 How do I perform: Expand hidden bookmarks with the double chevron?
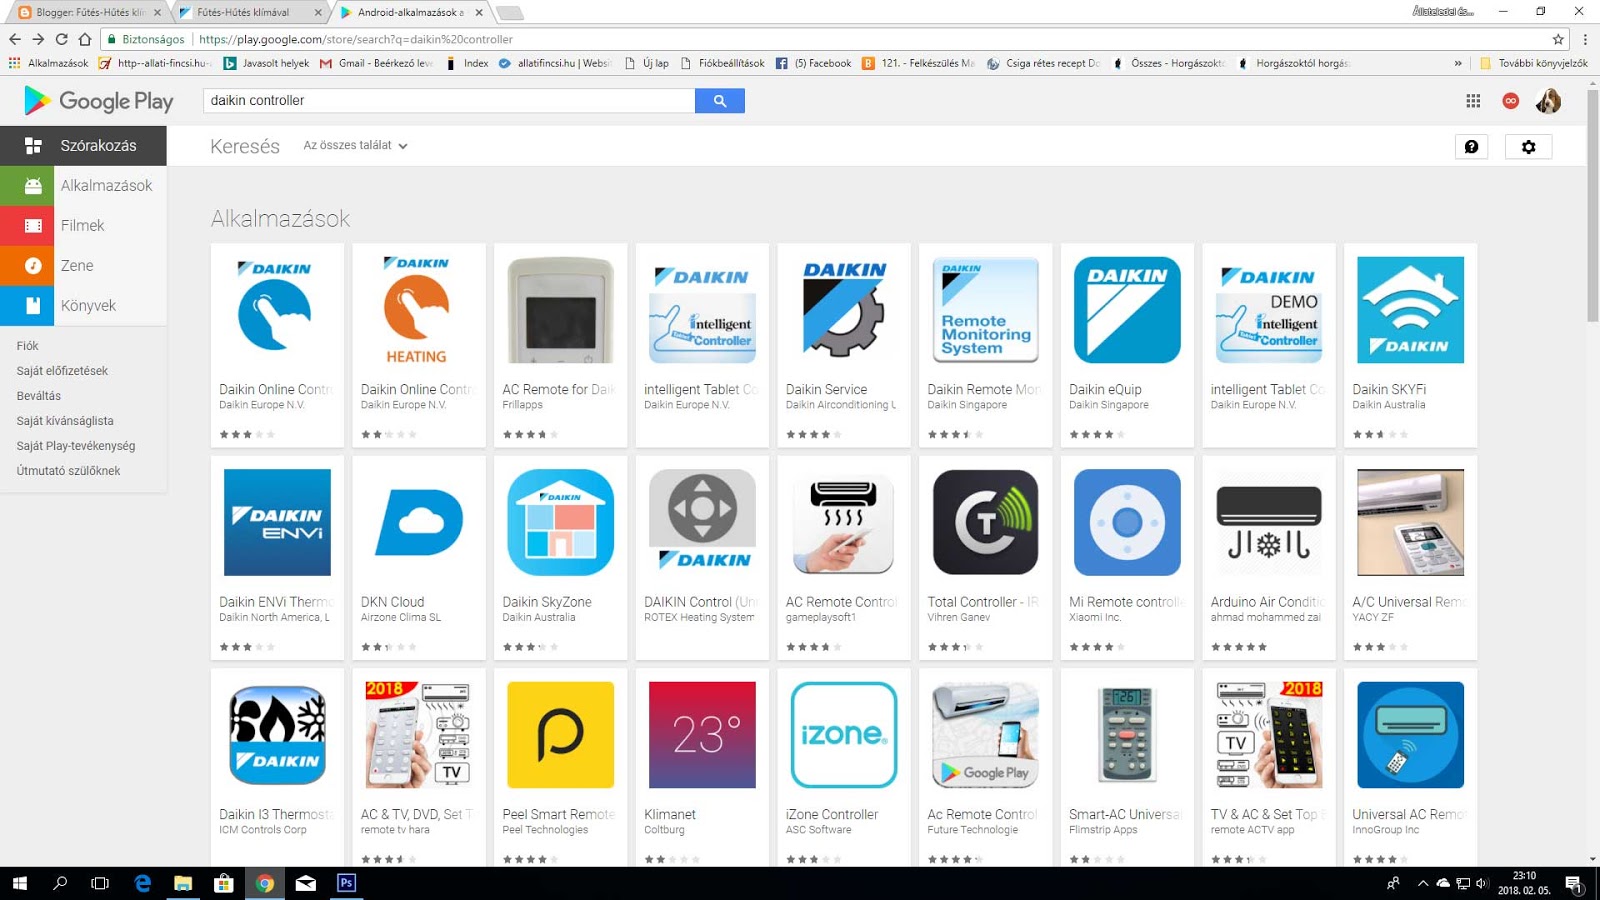click(x=1458, y=63)
